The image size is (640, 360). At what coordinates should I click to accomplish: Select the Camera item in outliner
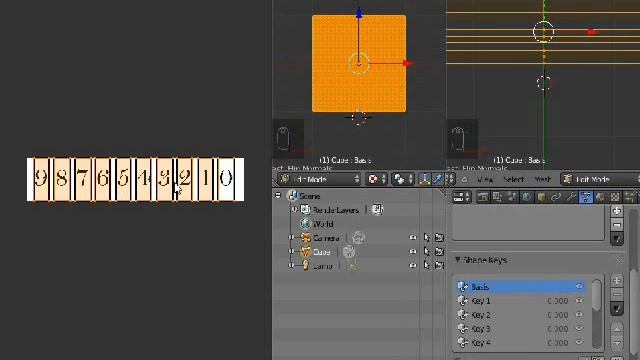(x=320, y=238)
